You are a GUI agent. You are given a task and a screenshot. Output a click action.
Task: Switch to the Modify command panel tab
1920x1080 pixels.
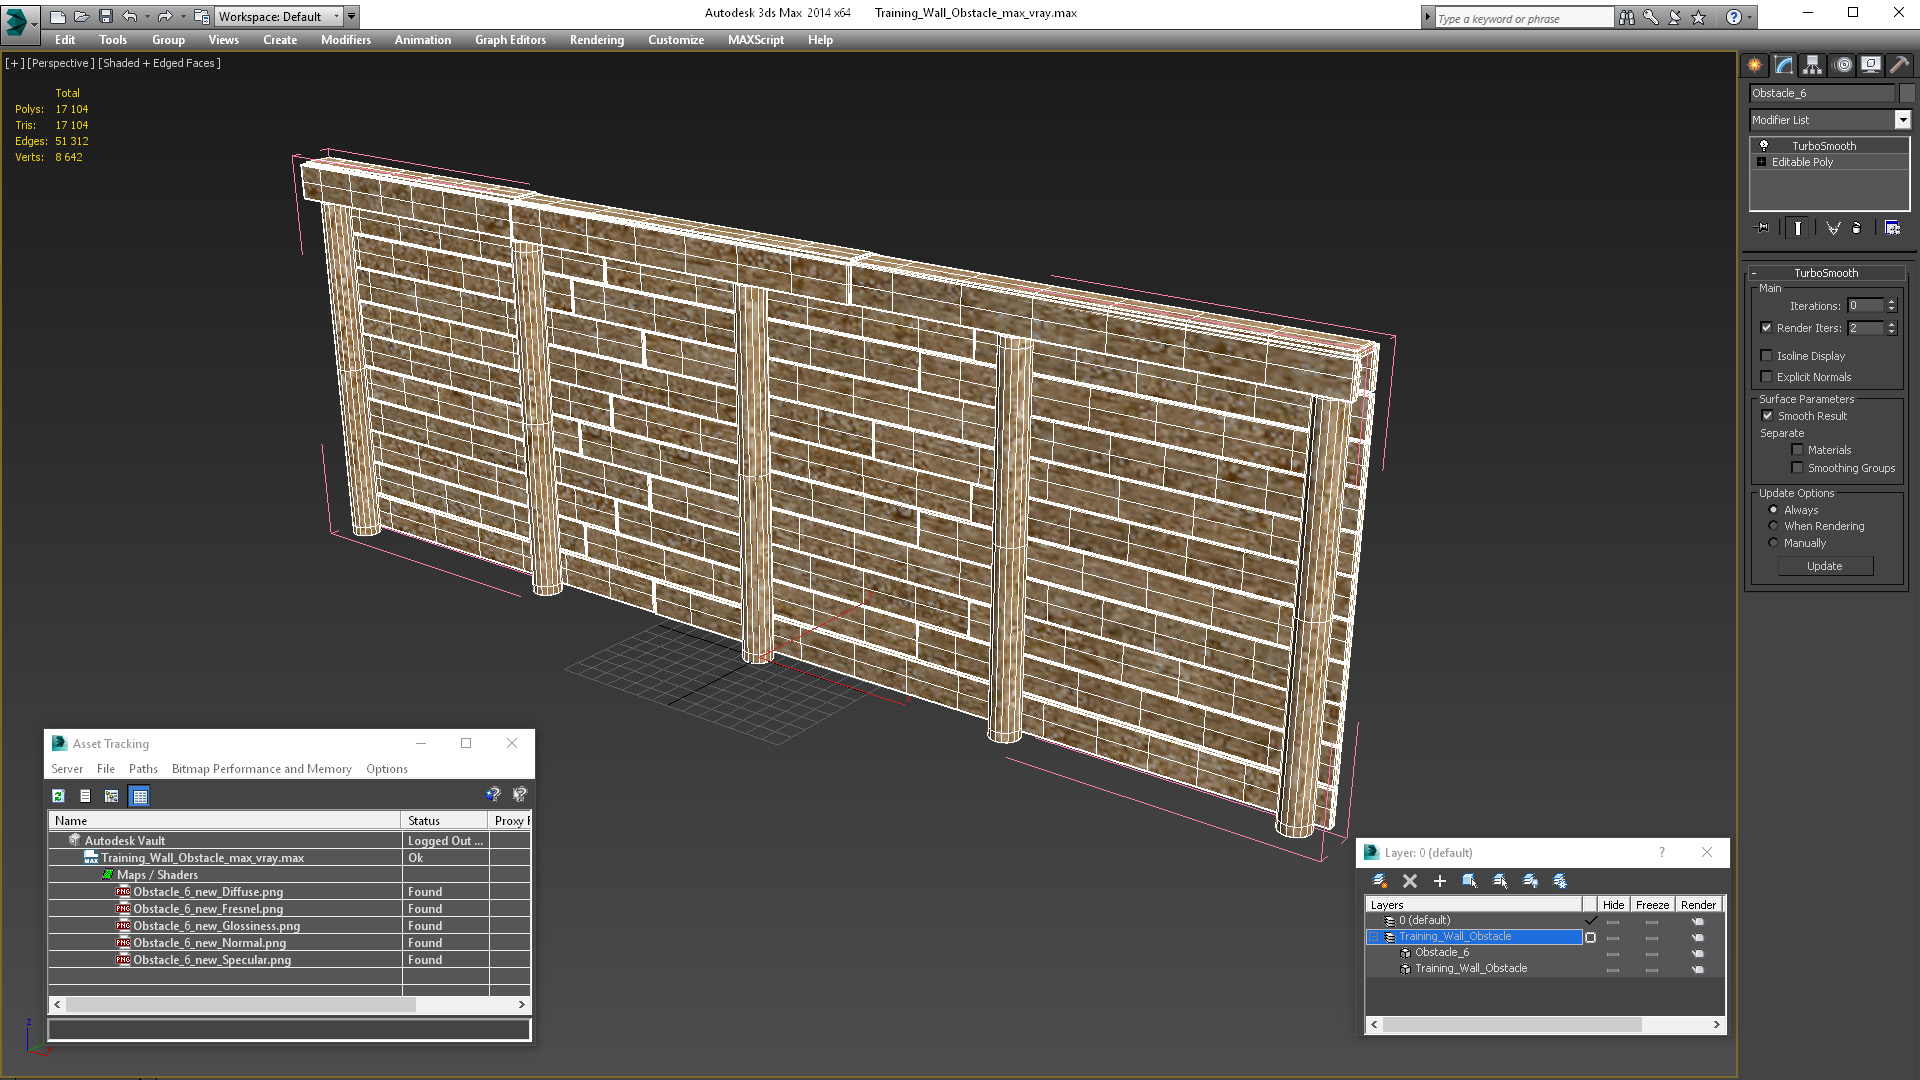coord(1784,65)
